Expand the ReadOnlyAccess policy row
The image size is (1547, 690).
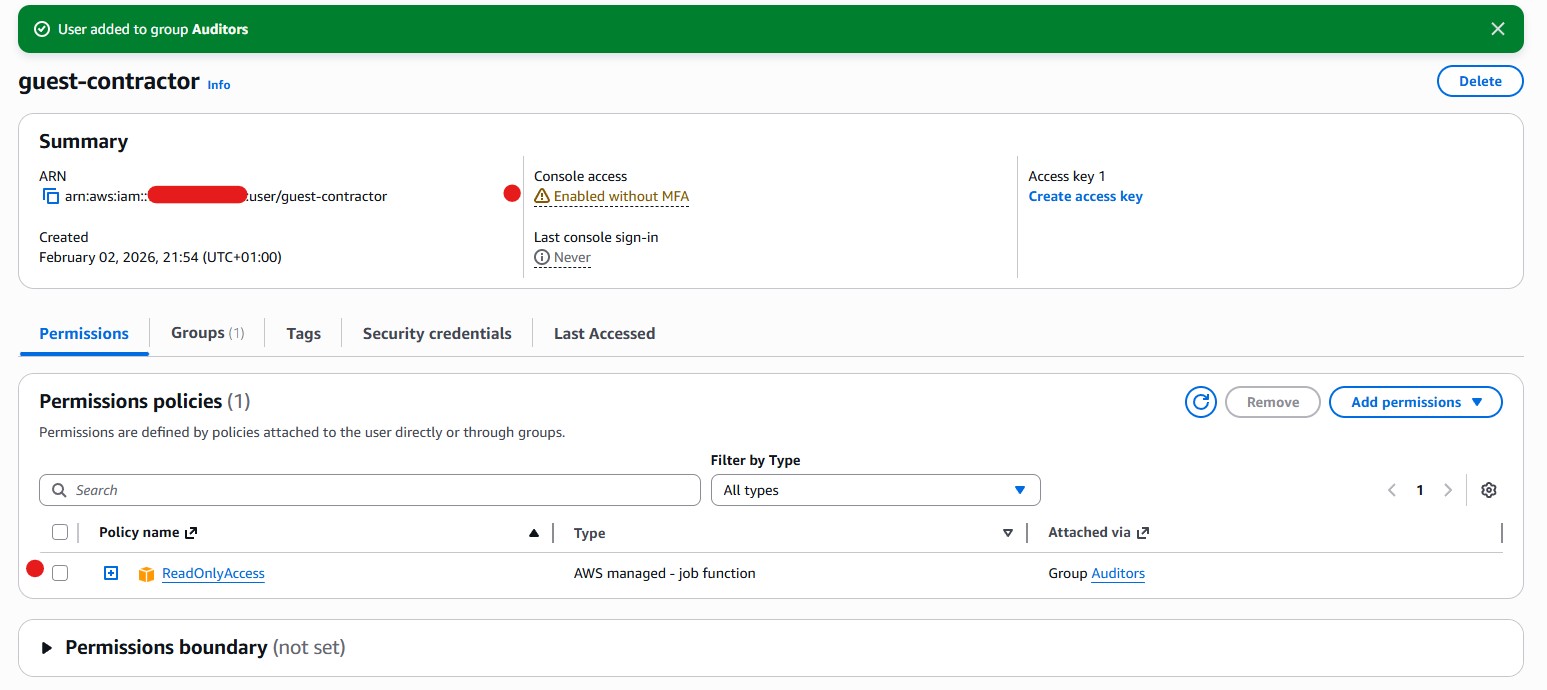[x=111, y=573]
